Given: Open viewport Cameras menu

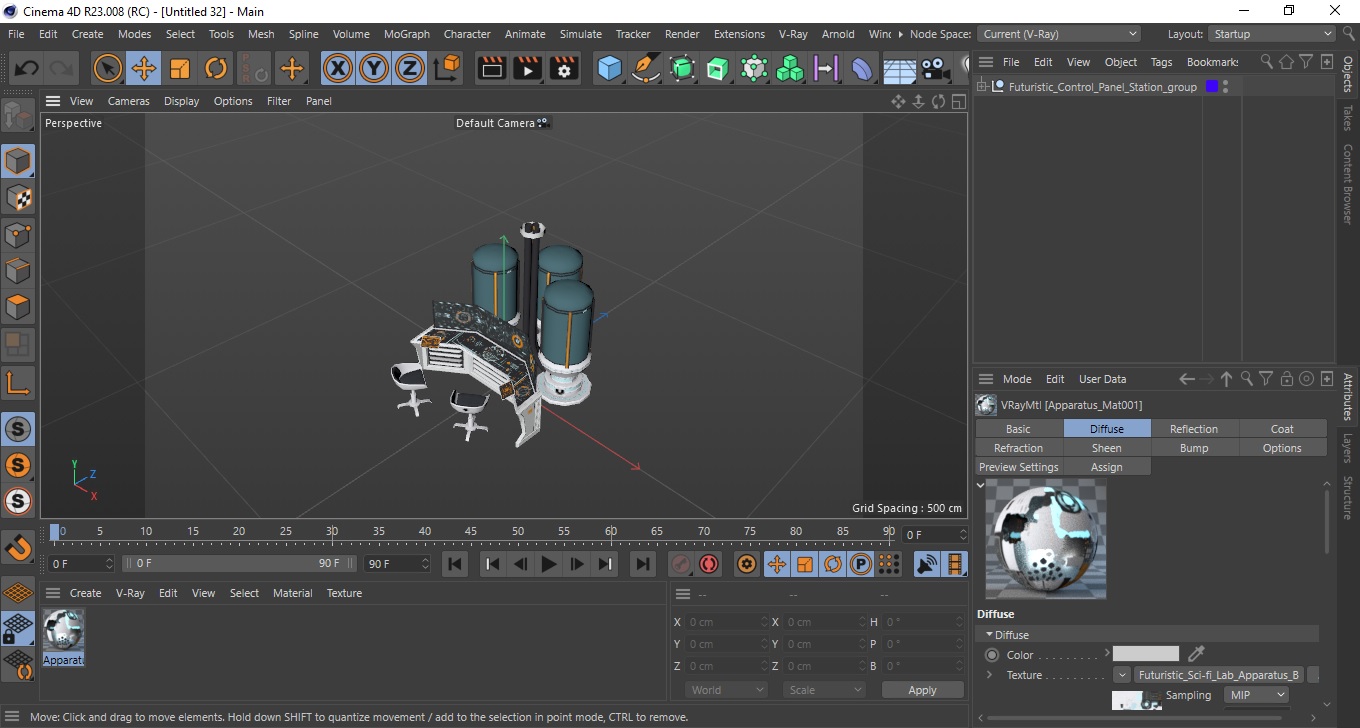Looking at the screenshot, I should (129, 101).
